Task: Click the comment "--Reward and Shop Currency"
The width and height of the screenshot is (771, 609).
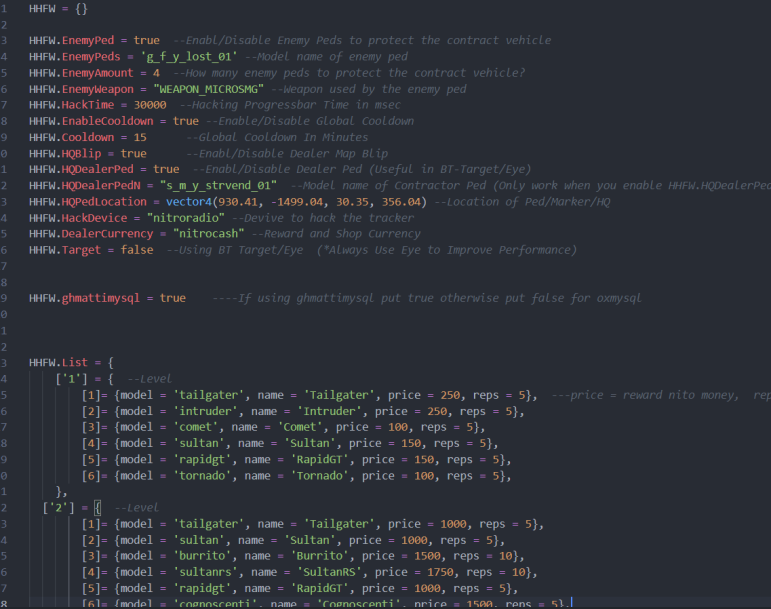Action: [x=336, y=233]
